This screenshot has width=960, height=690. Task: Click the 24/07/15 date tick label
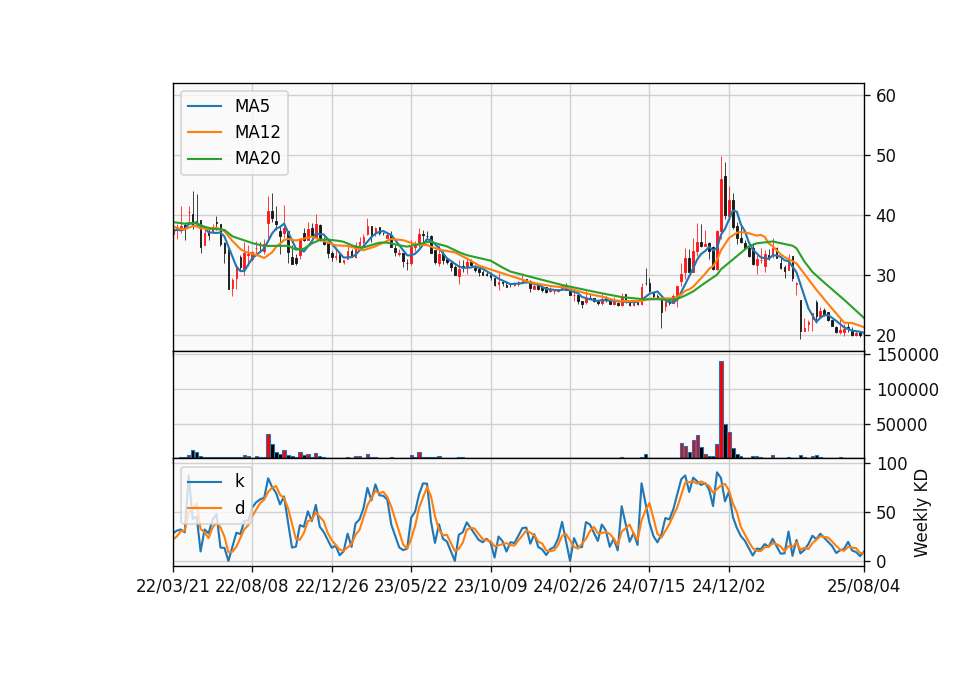point(649,586)
